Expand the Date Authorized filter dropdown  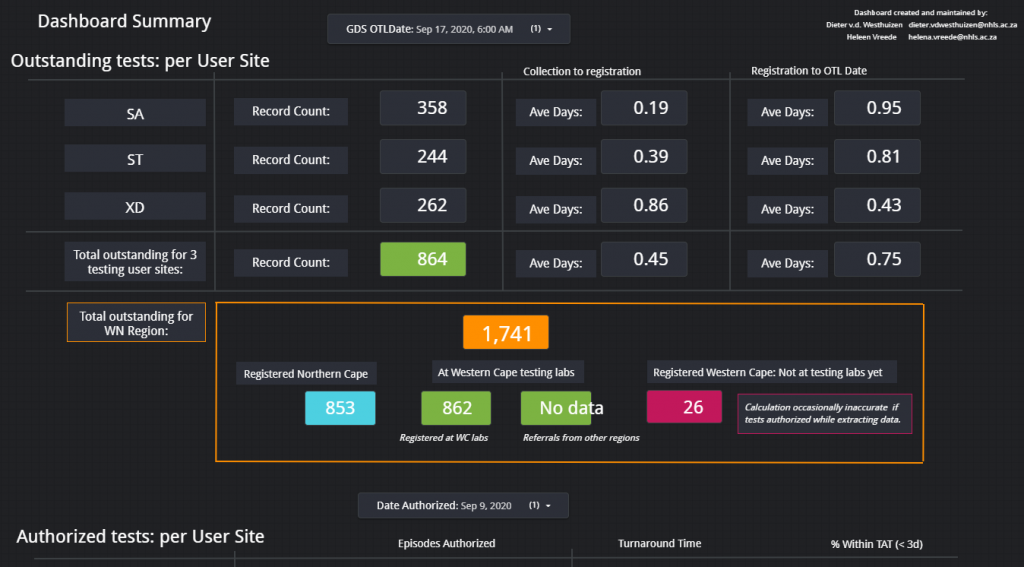tap(463, 505)
